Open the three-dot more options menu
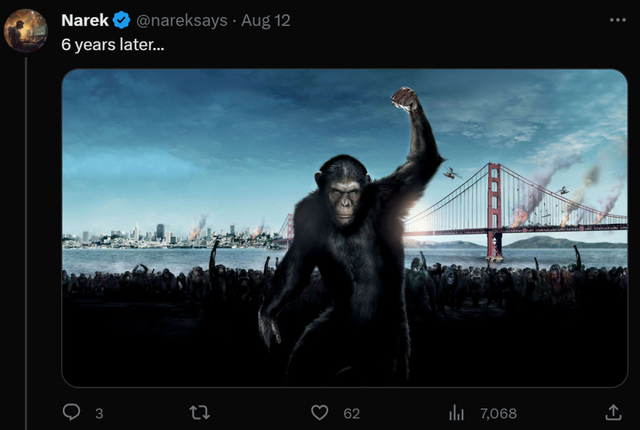Viewport: 640px width, 430px height. click(x=618, y=20)
